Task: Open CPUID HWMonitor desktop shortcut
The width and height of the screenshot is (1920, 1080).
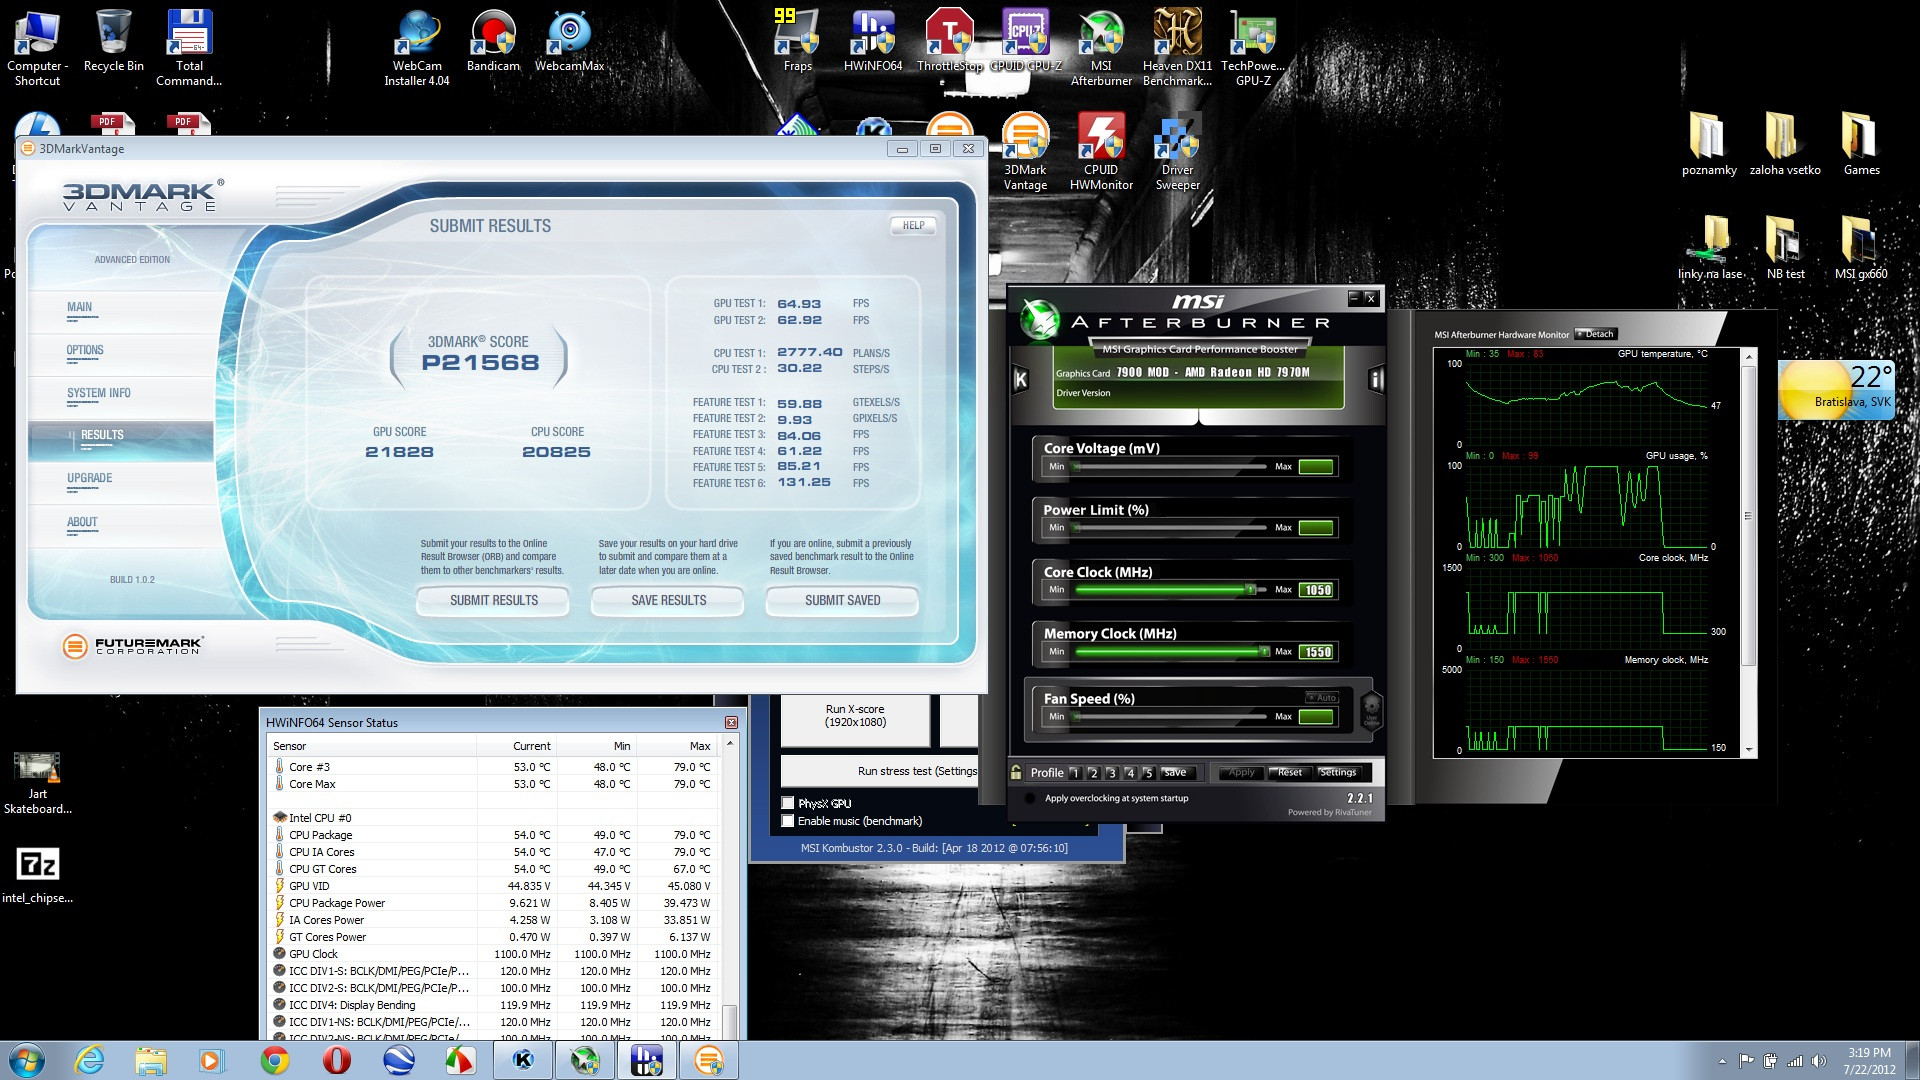Action: 1101,152
